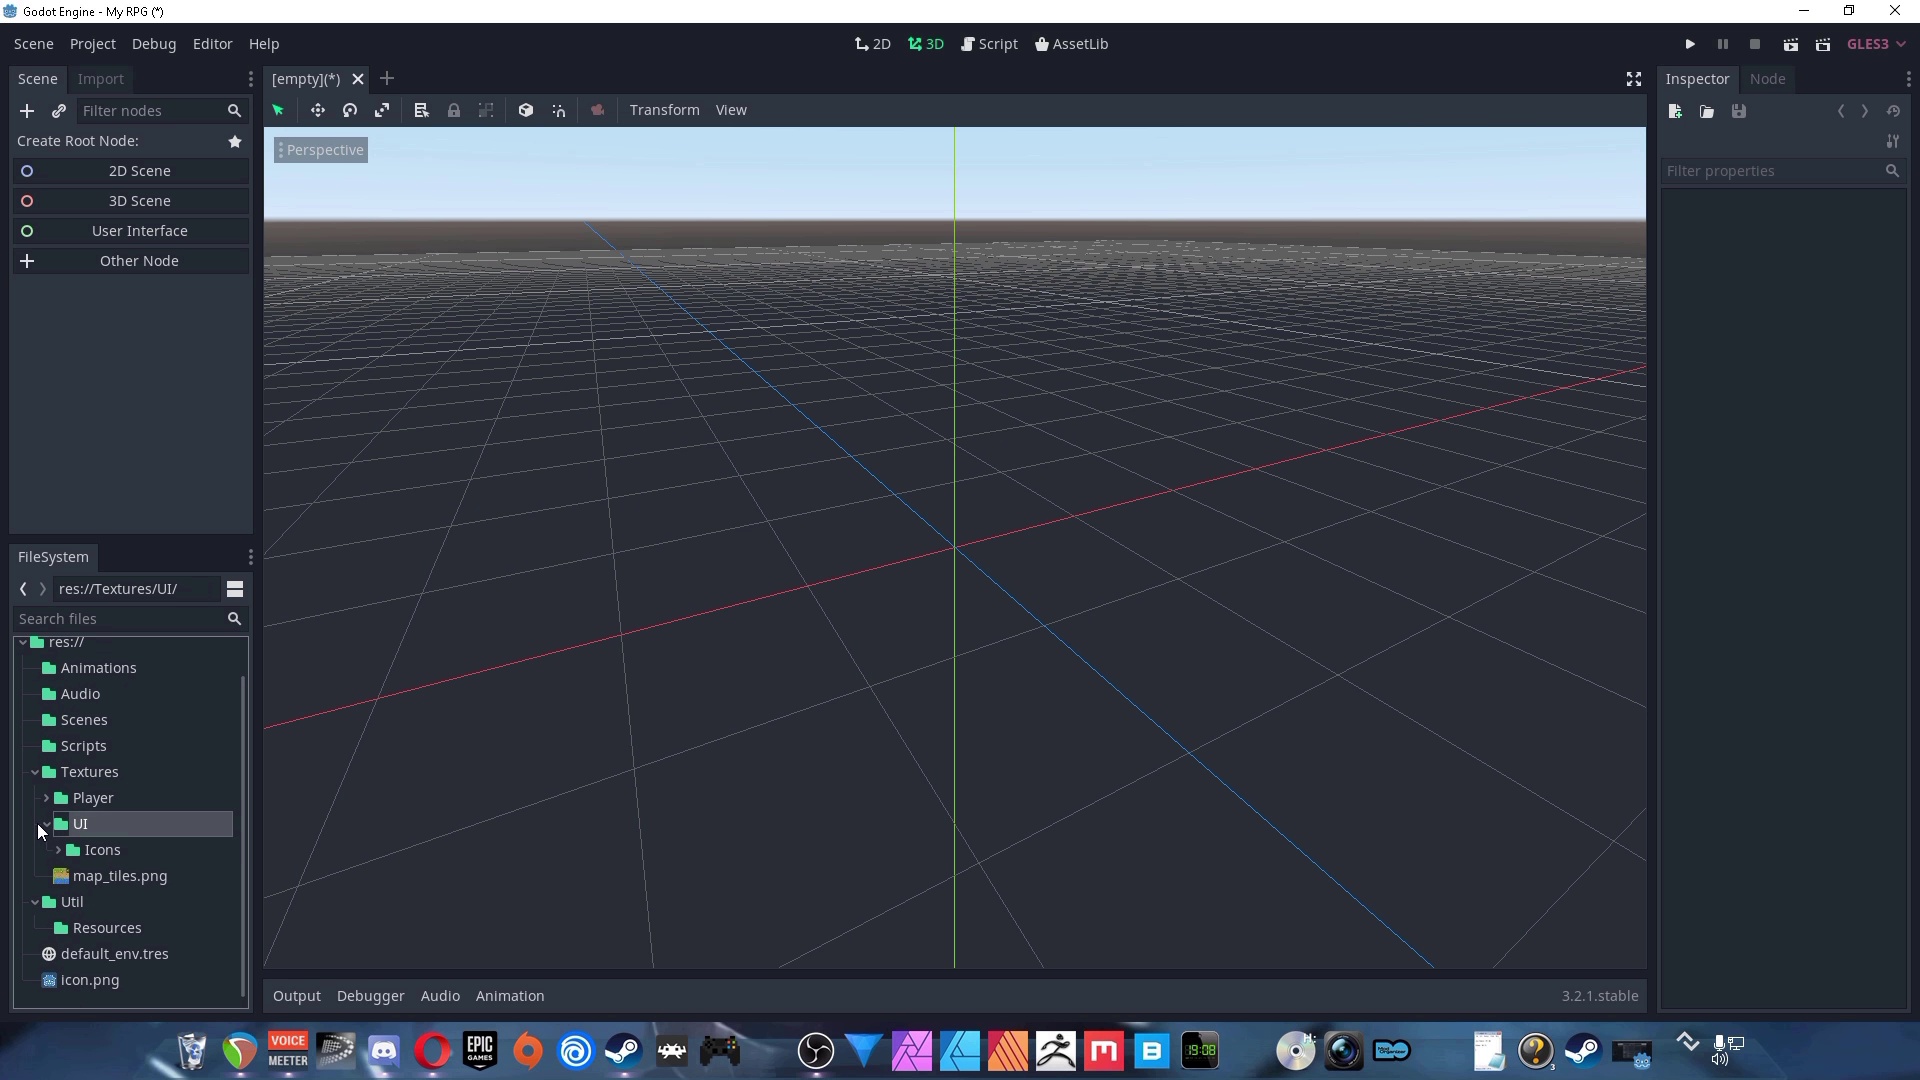Switch to the Node tab
Image resolution: width=1920 pixels, height=1080 pixels.
1767,79
